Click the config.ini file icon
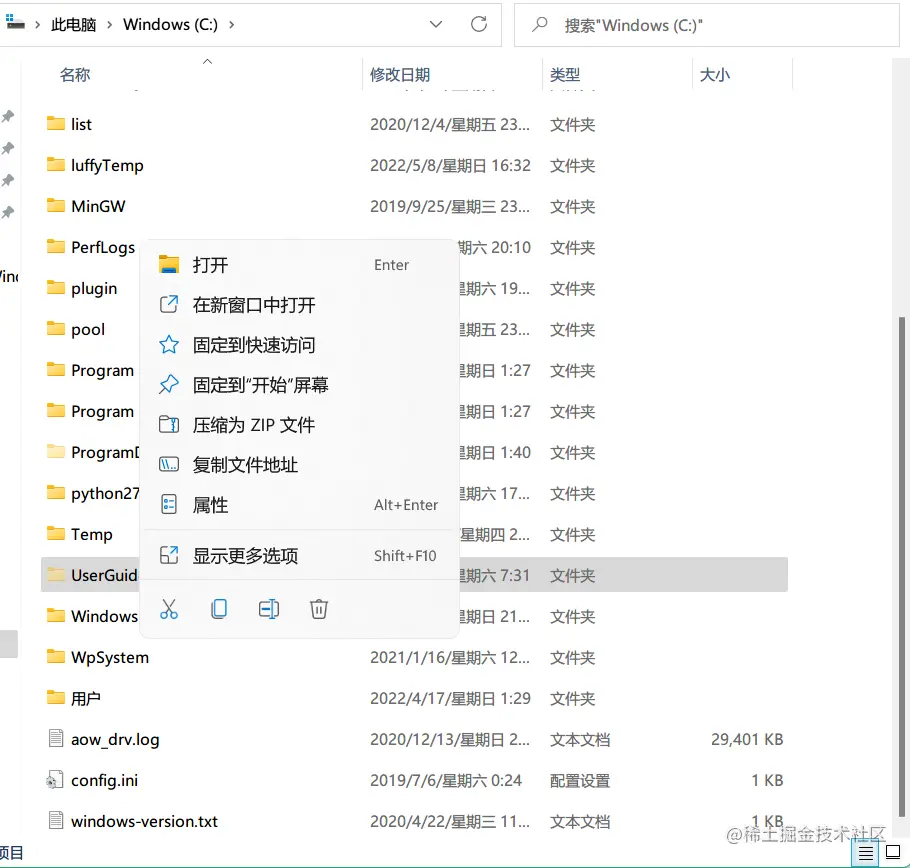 (x=55, y=780)
